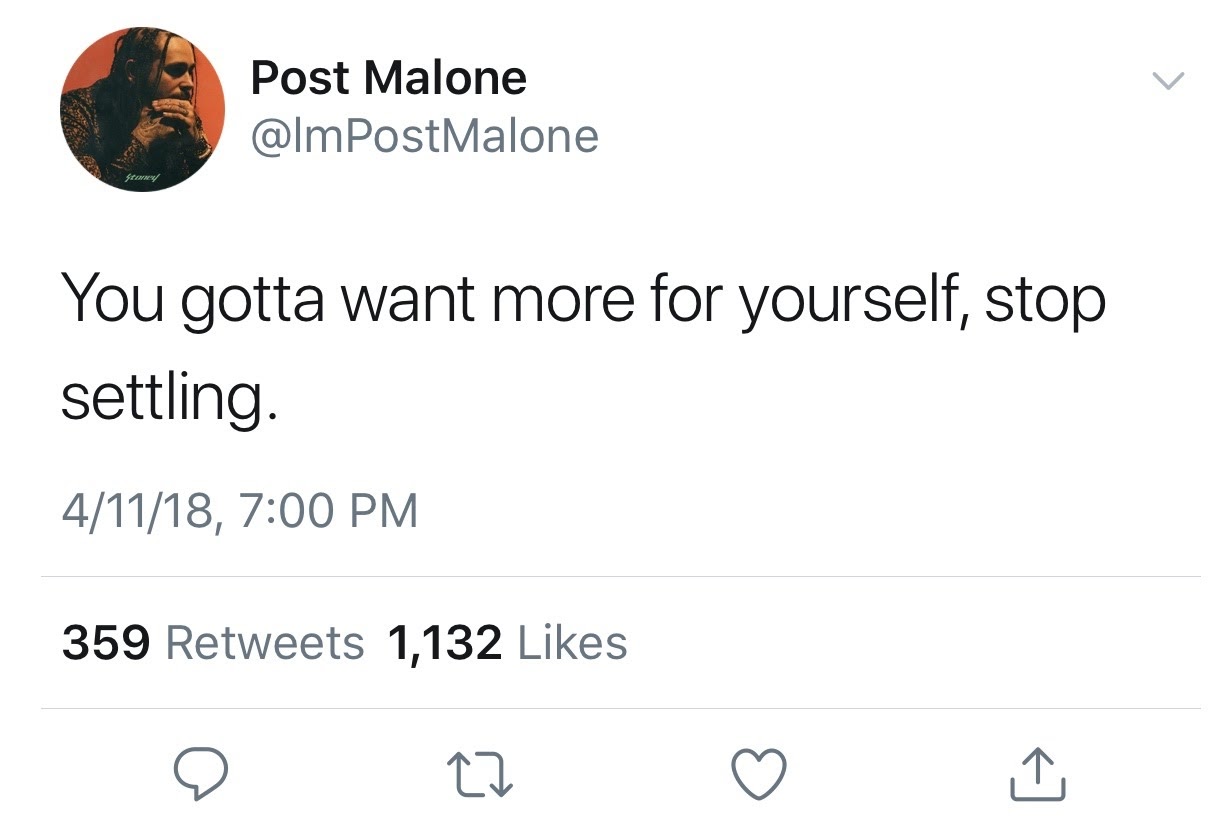Show who retweeted via 359 Retweets
The image size is (1224, 838).
tap(213, 642)
